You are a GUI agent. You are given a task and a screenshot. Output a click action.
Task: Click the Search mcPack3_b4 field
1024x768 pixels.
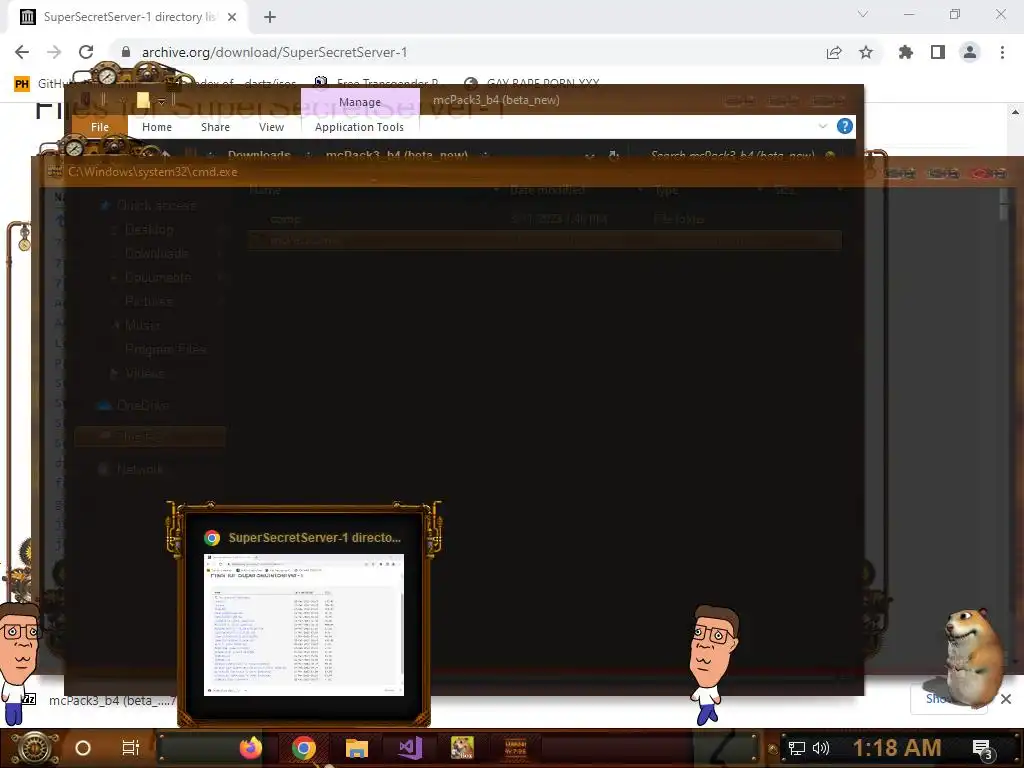(731, 155)
